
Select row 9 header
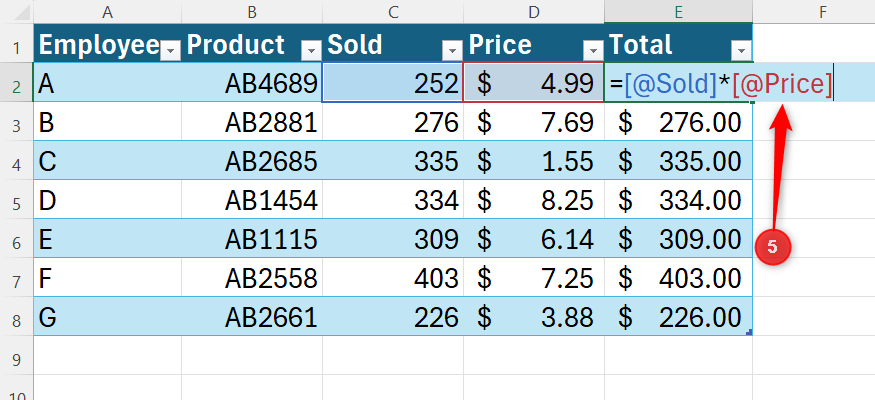click(17, 355)
